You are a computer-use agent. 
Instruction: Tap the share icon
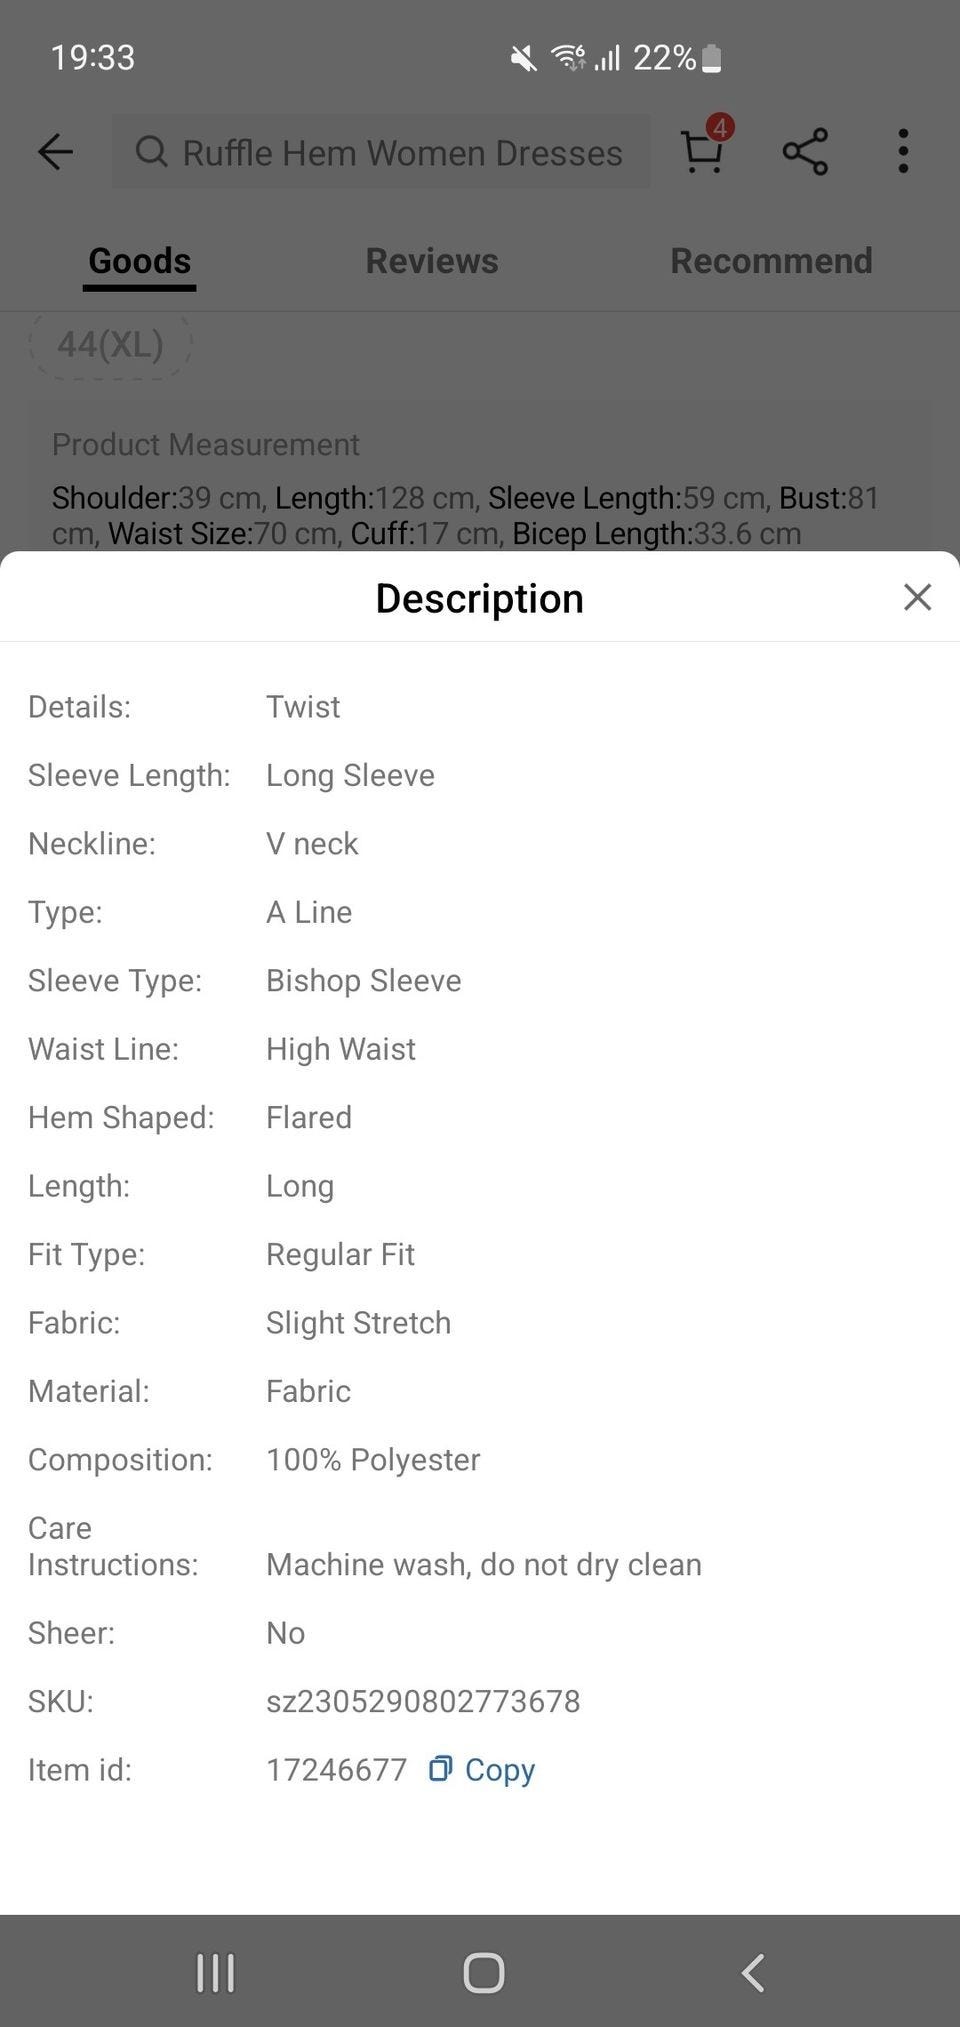click(805, 152)
